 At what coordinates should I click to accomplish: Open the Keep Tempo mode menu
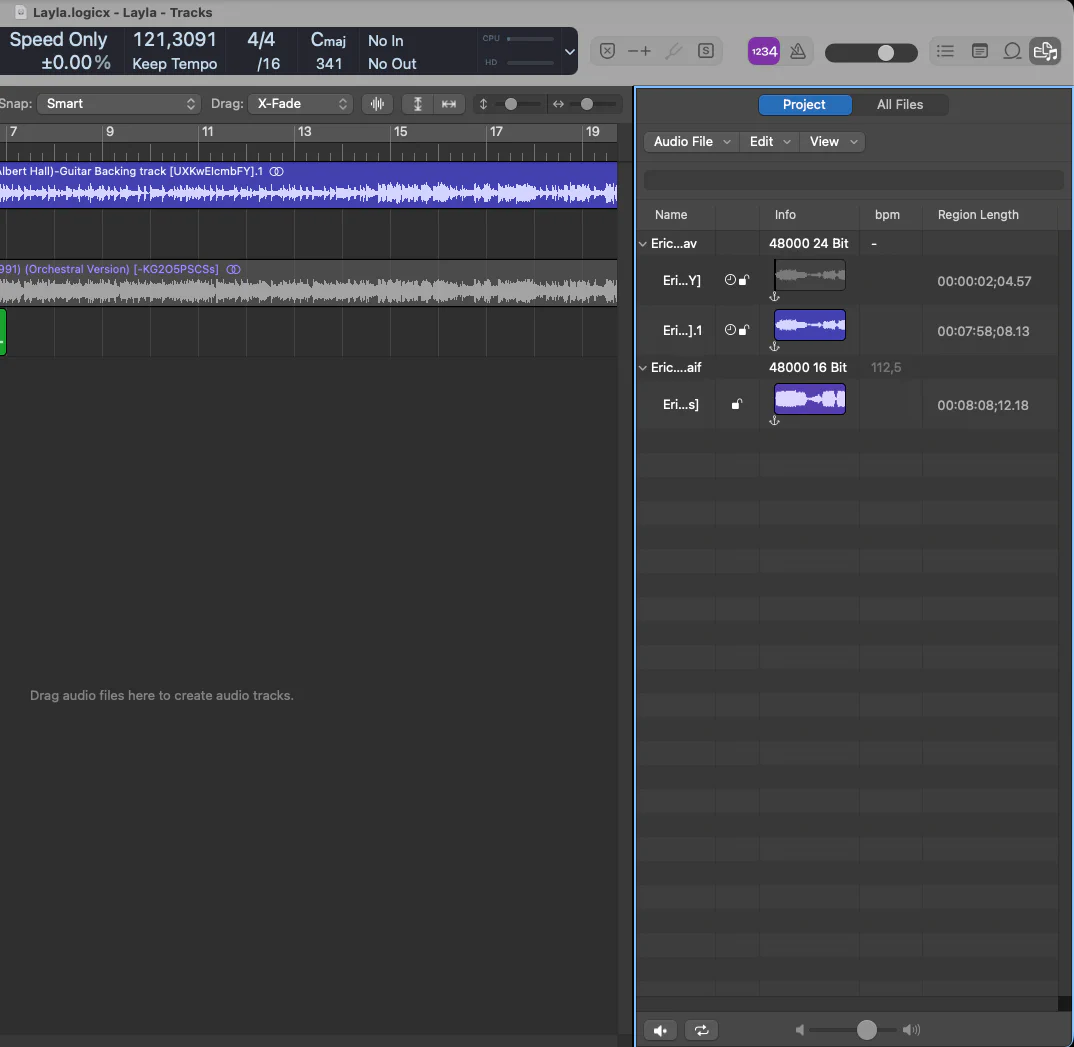[x=175, y=64]
